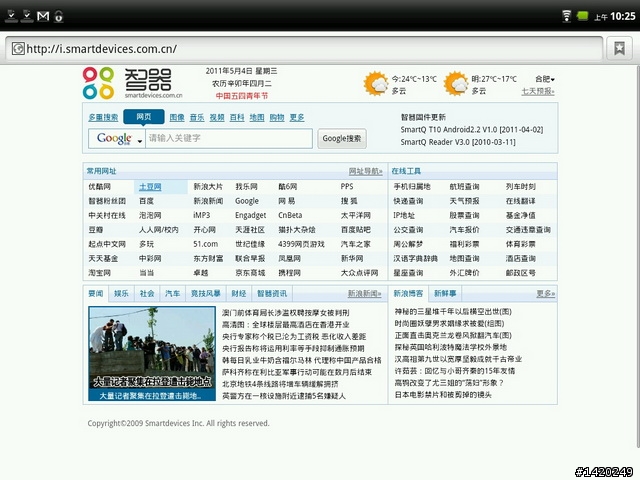The image size is (640, 480).
Task: Click the keyword search input field
Action: pos(229,139)
